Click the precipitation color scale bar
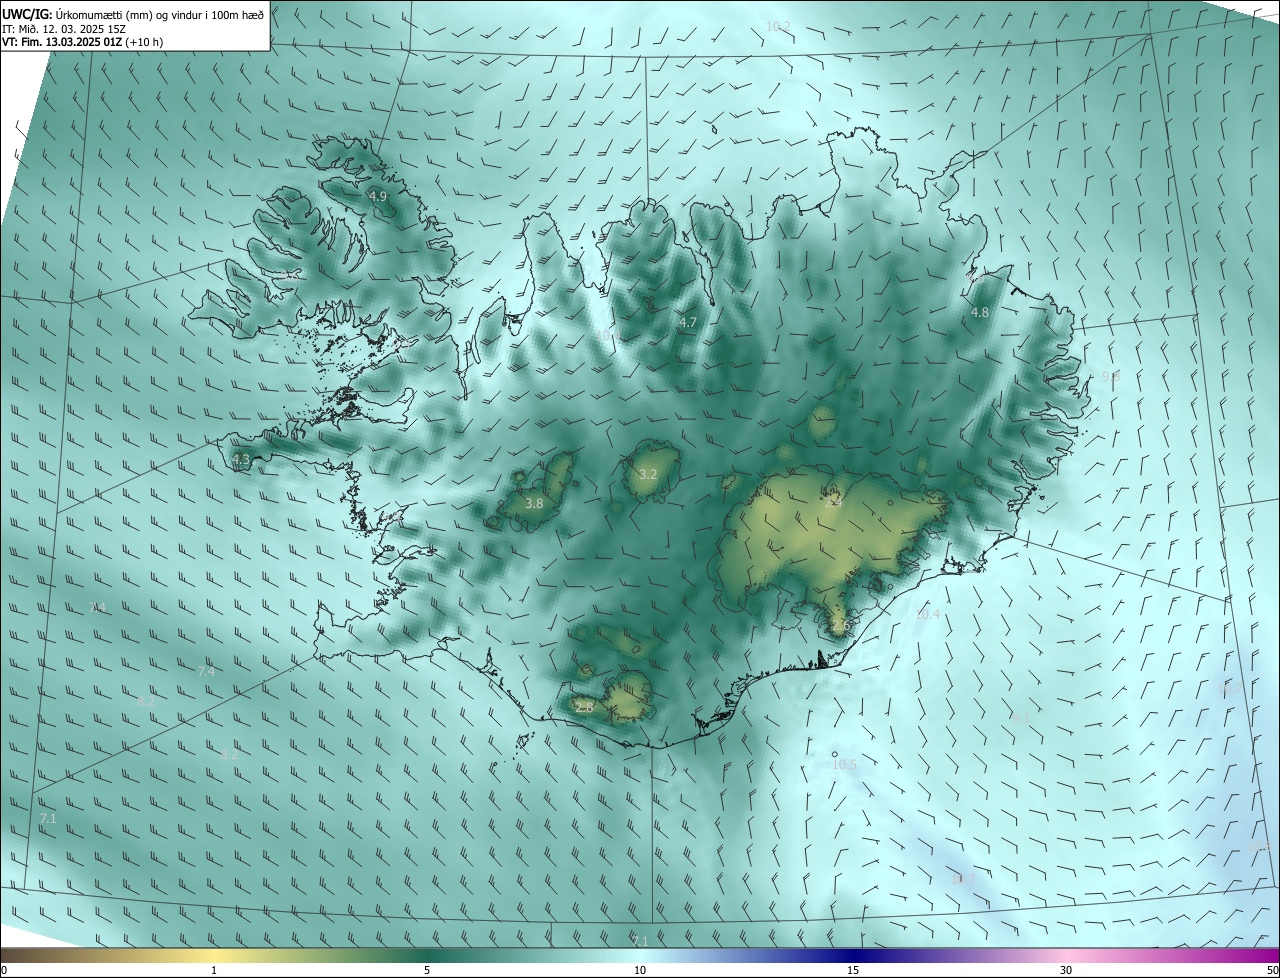 tap(640, 955)
